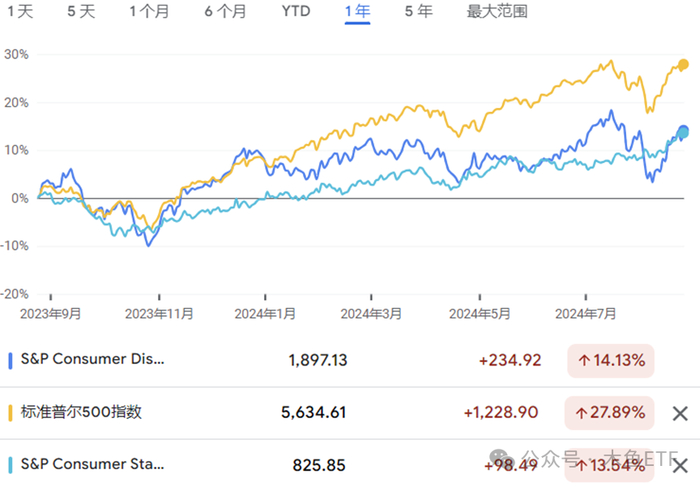Click yellow color marker beside 标准普尔500指数
This screenshot has height=487, width=700.
[10, 413]
